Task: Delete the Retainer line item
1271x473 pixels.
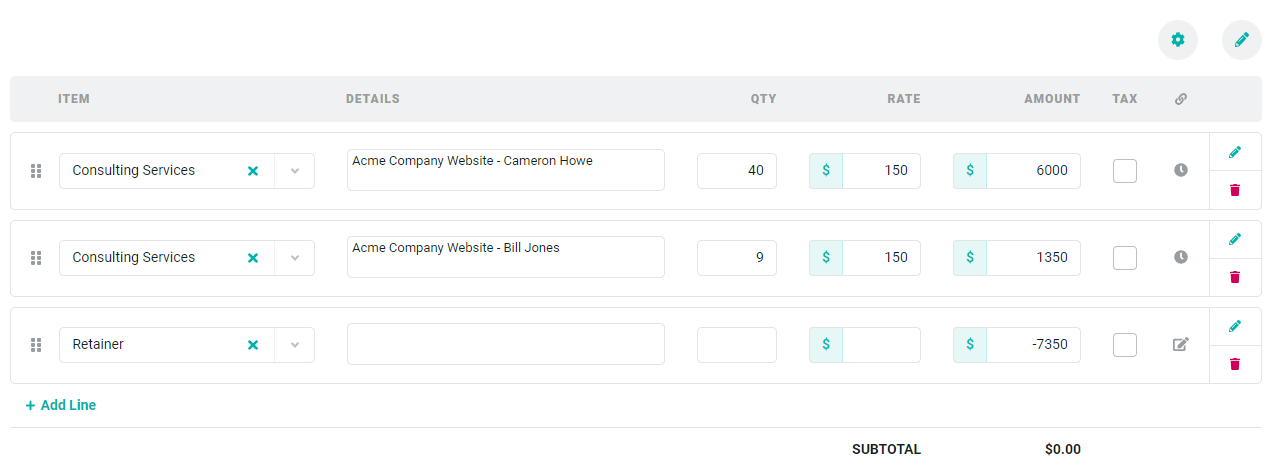Action: click(x=1235, y=364)
